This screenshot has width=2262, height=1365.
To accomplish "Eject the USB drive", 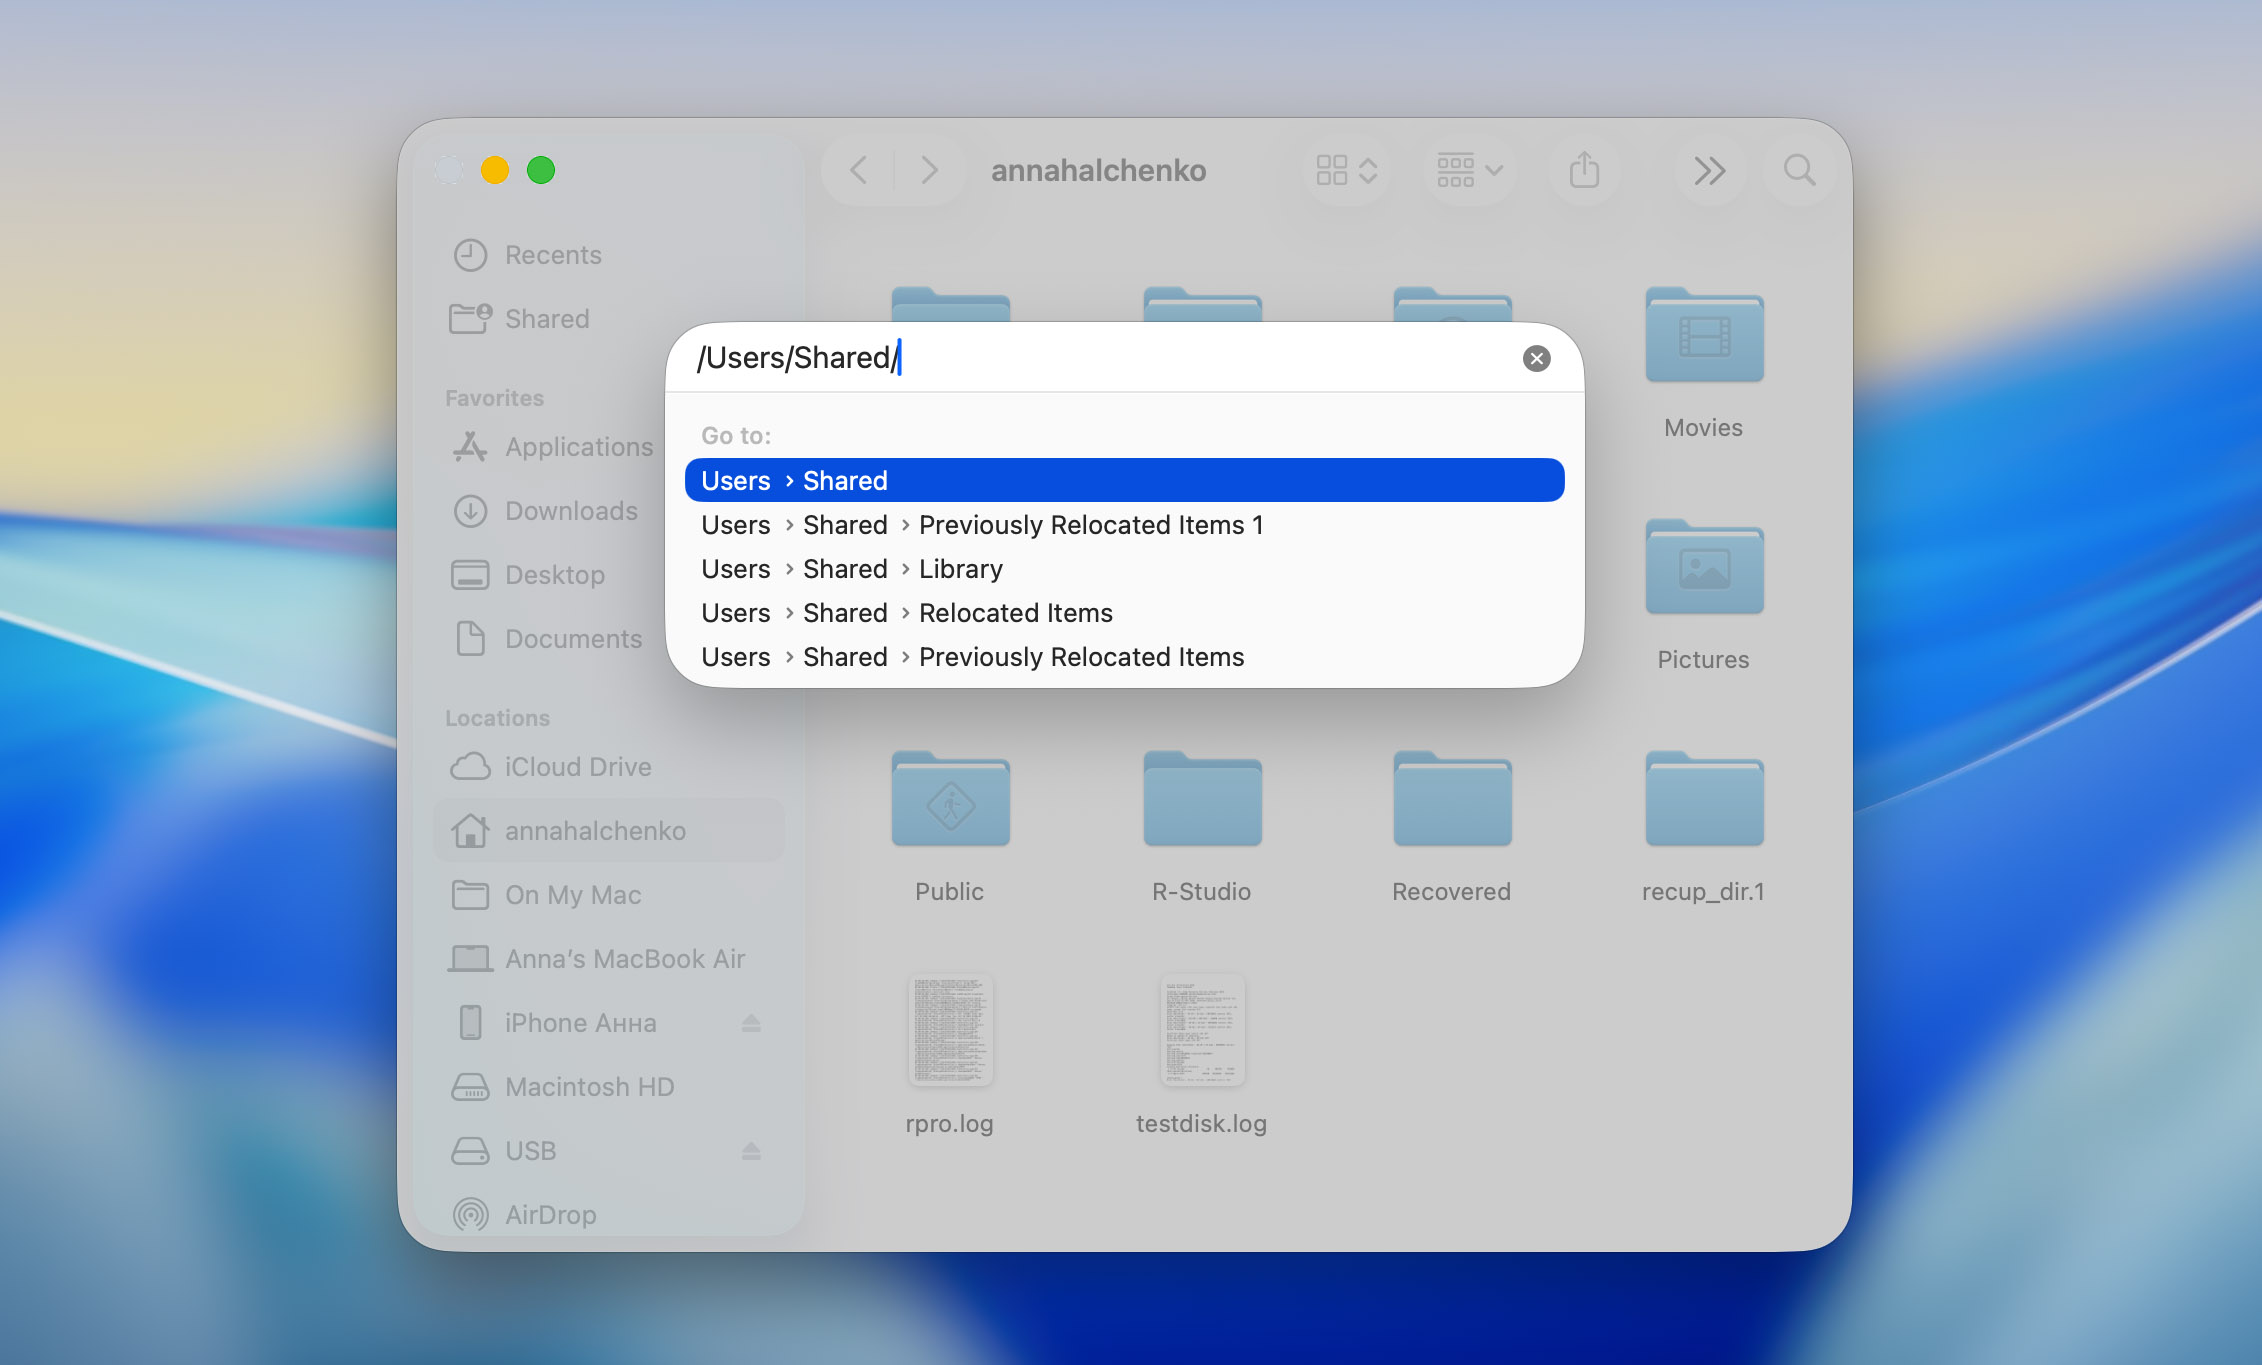I will (x=753, y=1150).
